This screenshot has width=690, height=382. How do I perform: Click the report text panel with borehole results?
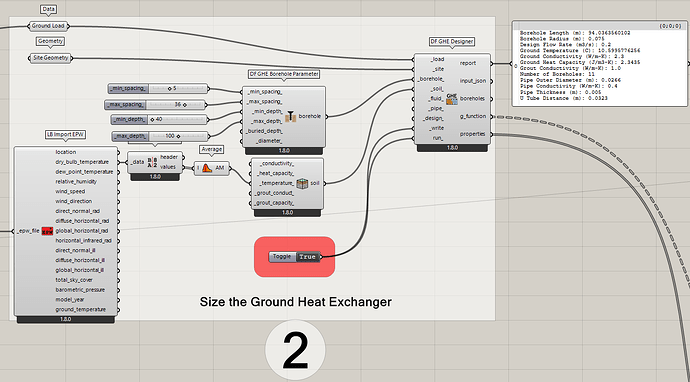pos(599,63)
